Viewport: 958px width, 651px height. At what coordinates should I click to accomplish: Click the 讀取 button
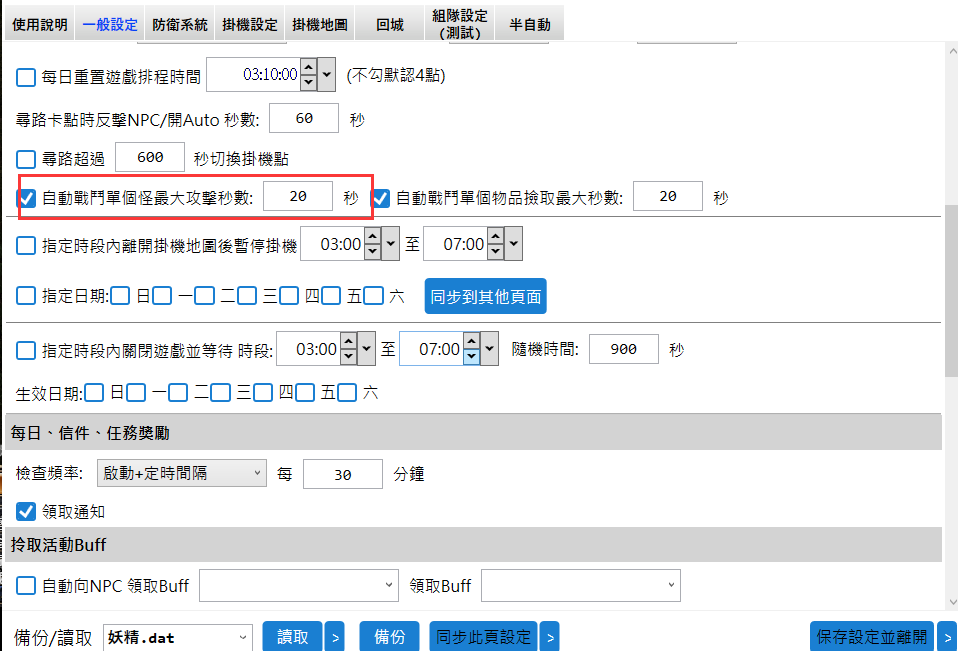pyautogui.click(x=293, y=637)
